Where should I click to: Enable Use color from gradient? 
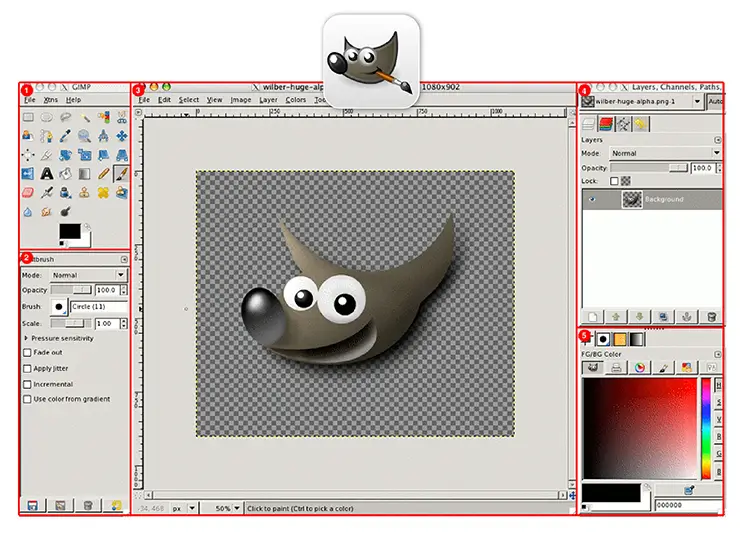point(26,399)
